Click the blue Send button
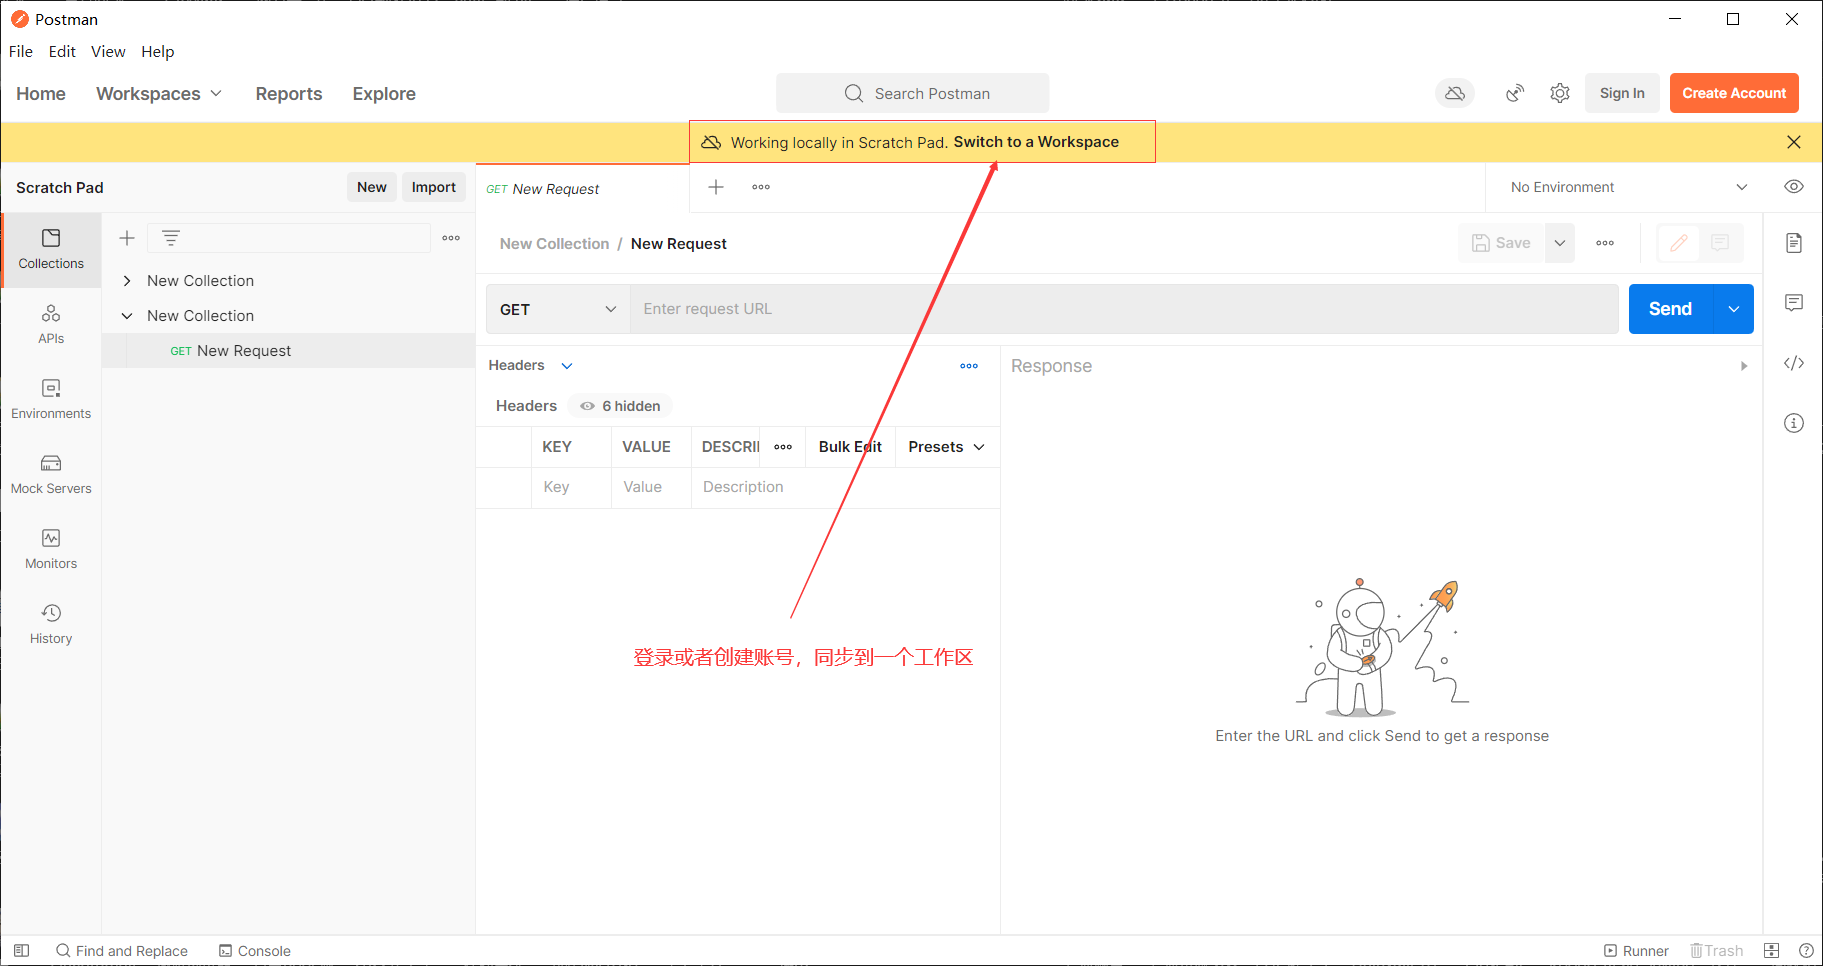This screenshot has width=1823, height=966. [x=1671, y=309]
